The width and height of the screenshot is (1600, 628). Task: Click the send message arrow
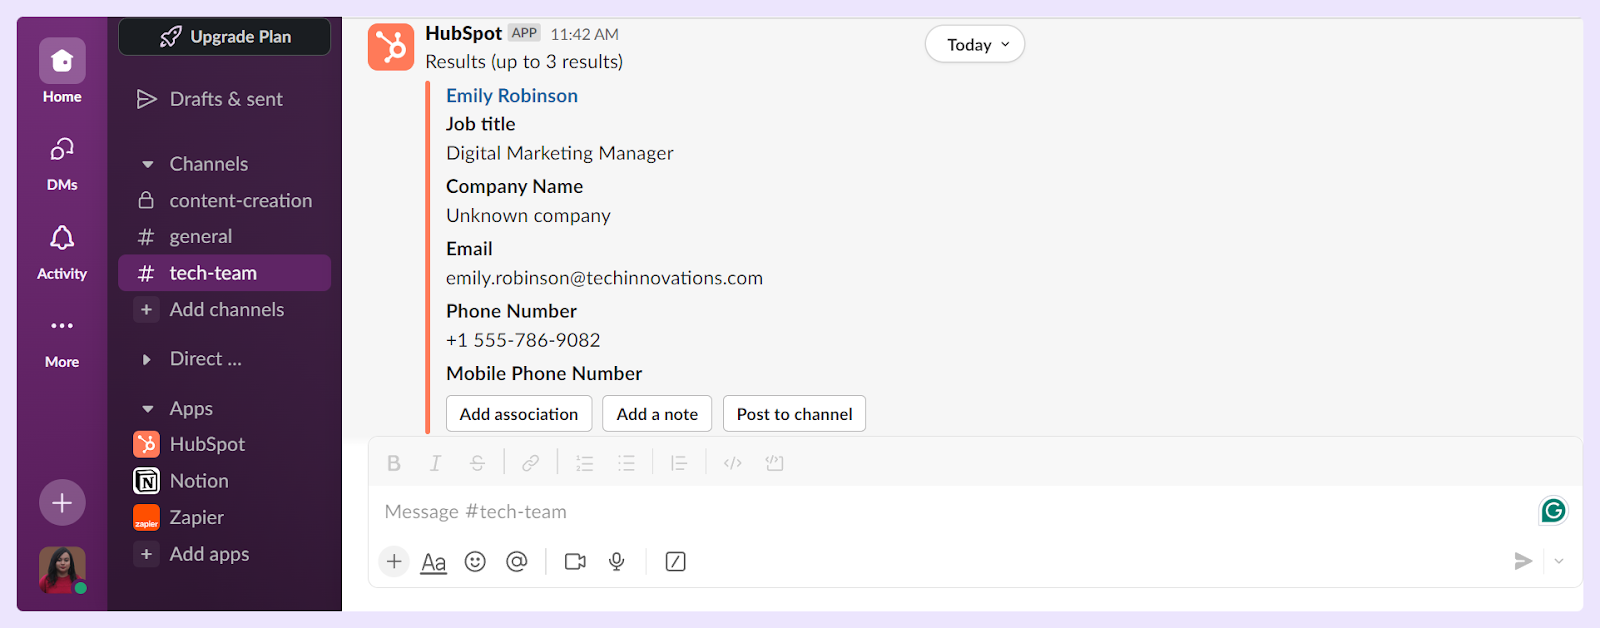(x=1523, y=562)
